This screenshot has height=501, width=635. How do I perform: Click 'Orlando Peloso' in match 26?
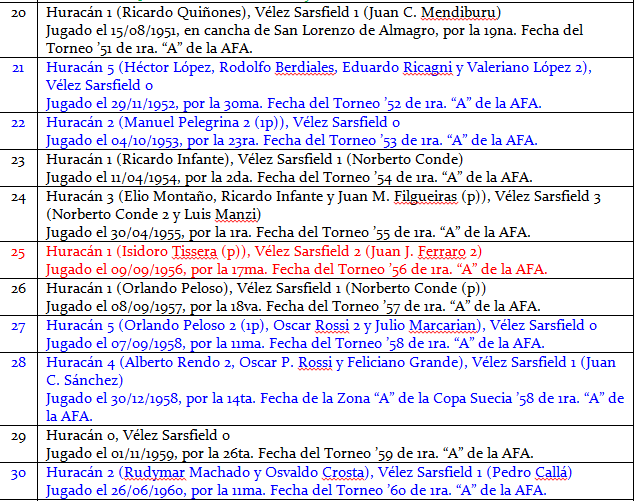(x=173, y=288)
